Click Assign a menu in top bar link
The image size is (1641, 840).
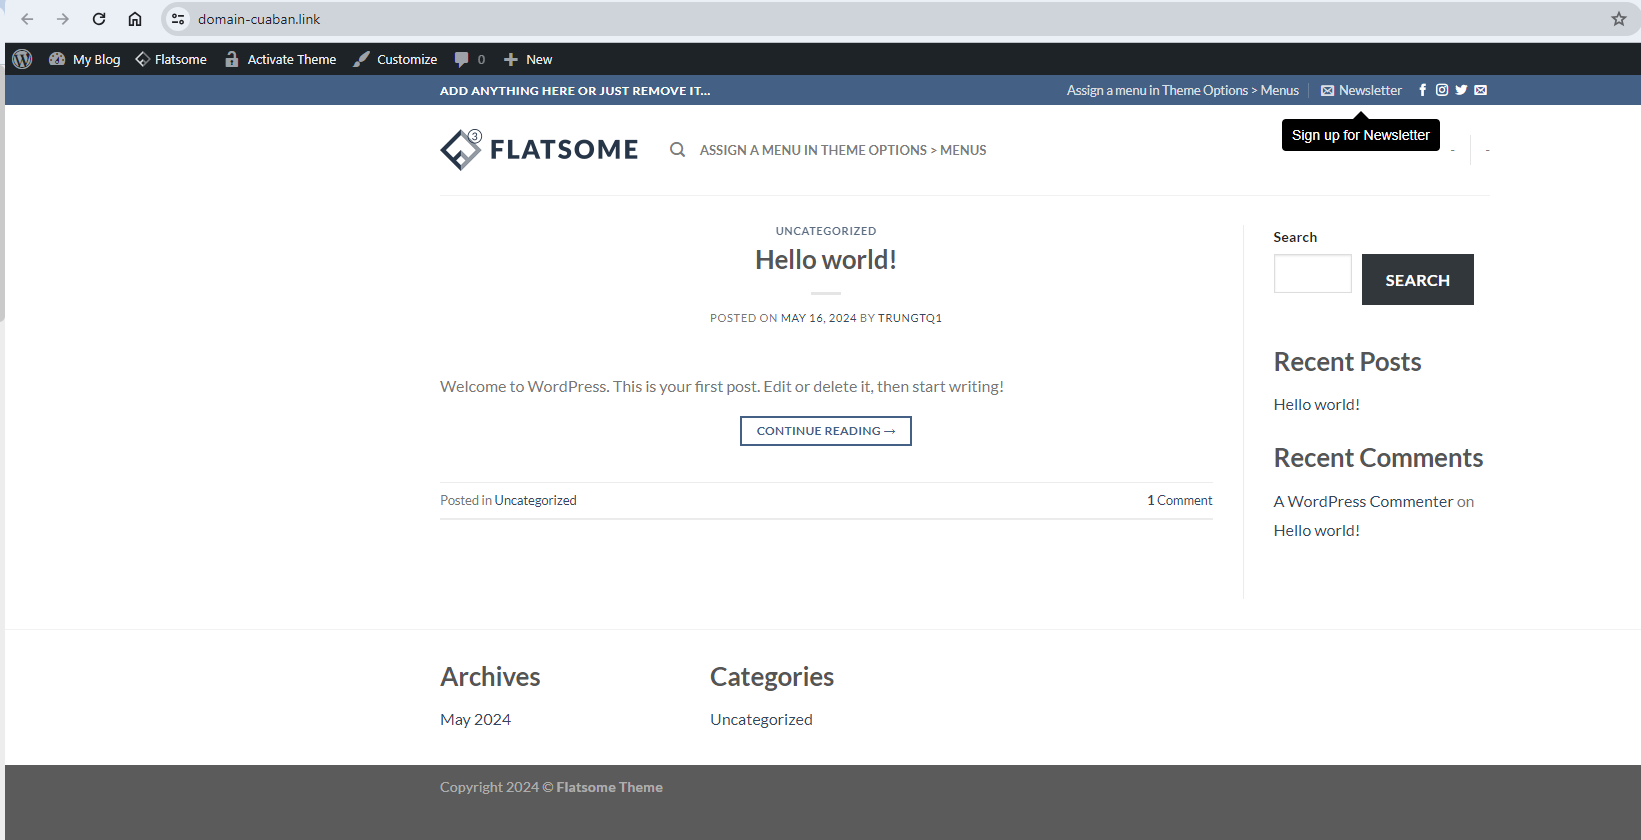(x=1182, y=90)
